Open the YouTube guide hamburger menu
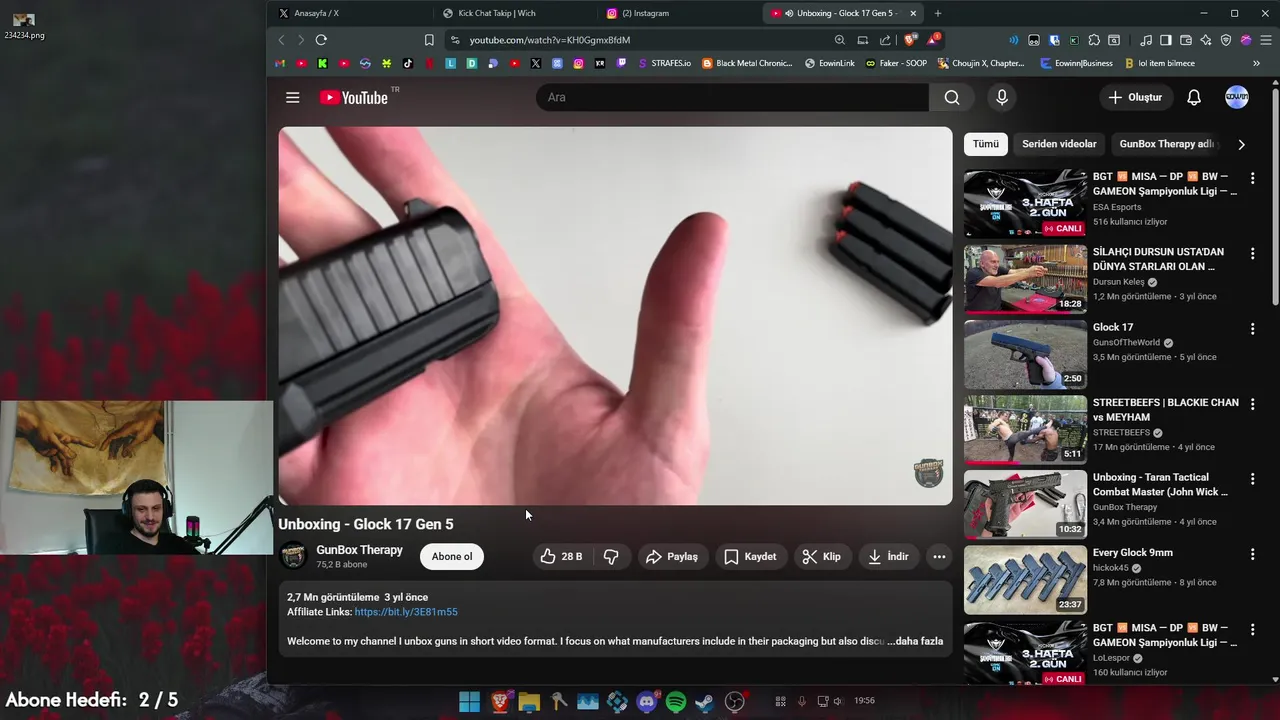This screenshot has height=720, width=1280. click(292, 97)
